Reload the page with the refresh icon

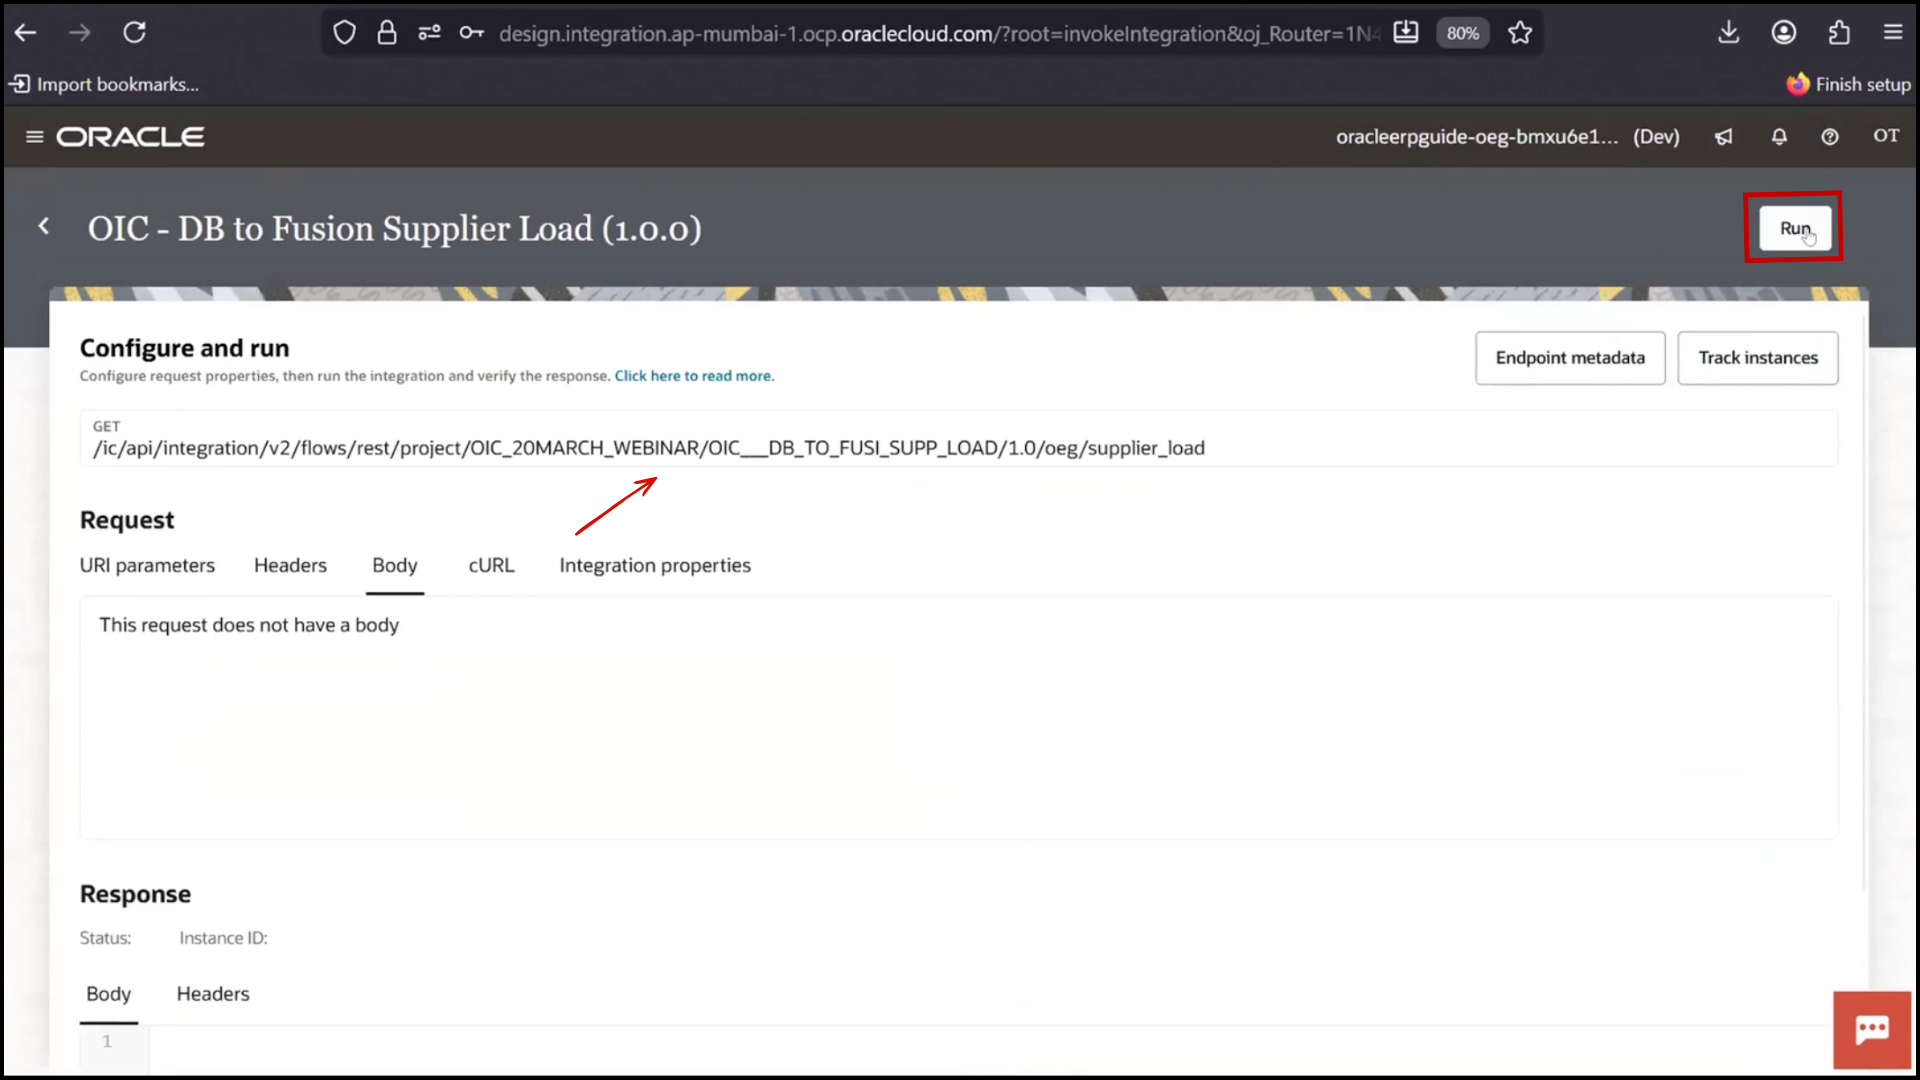134,33
